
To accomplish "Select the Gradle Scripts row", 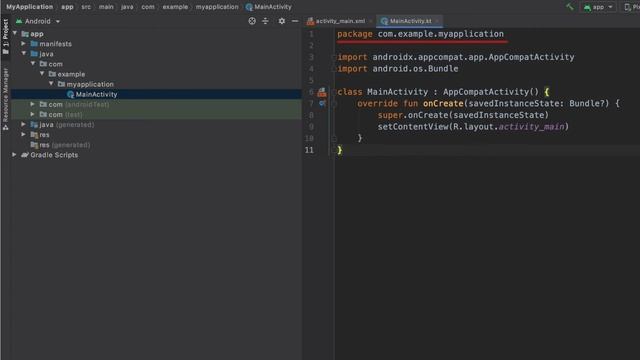I will (x=156, y=155).
